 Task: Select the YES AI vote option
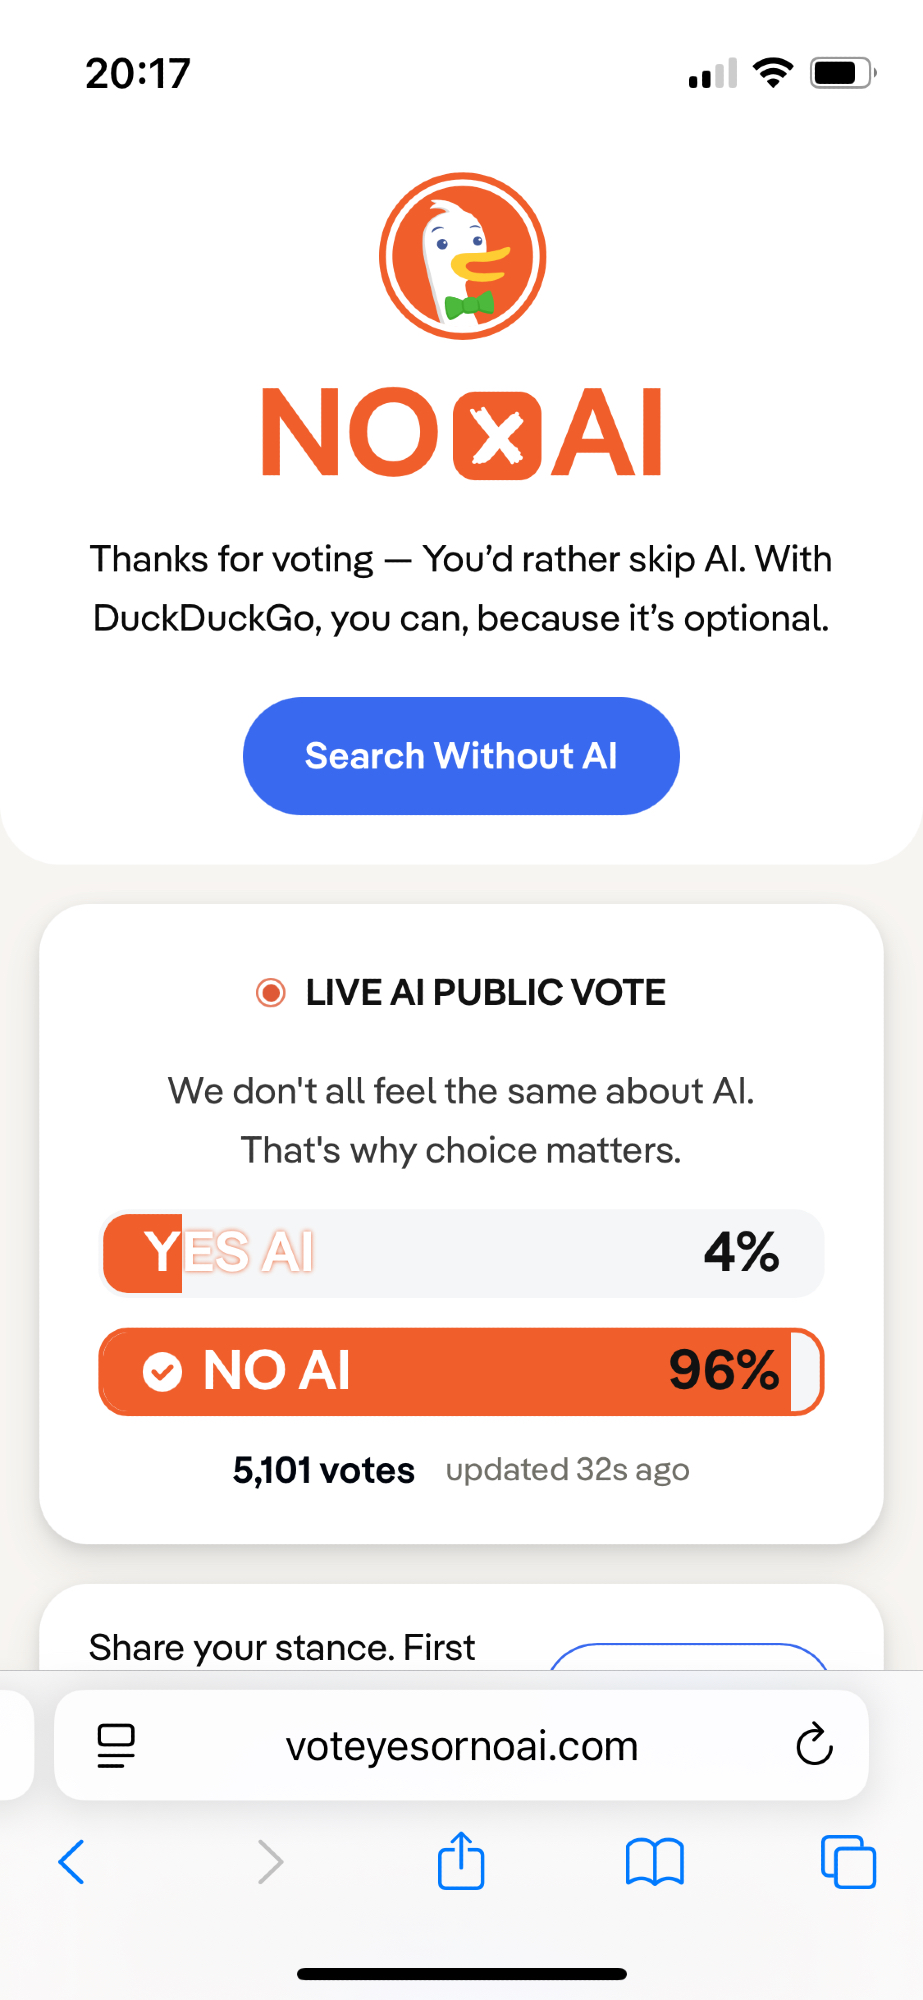[x=462, y=1252]
